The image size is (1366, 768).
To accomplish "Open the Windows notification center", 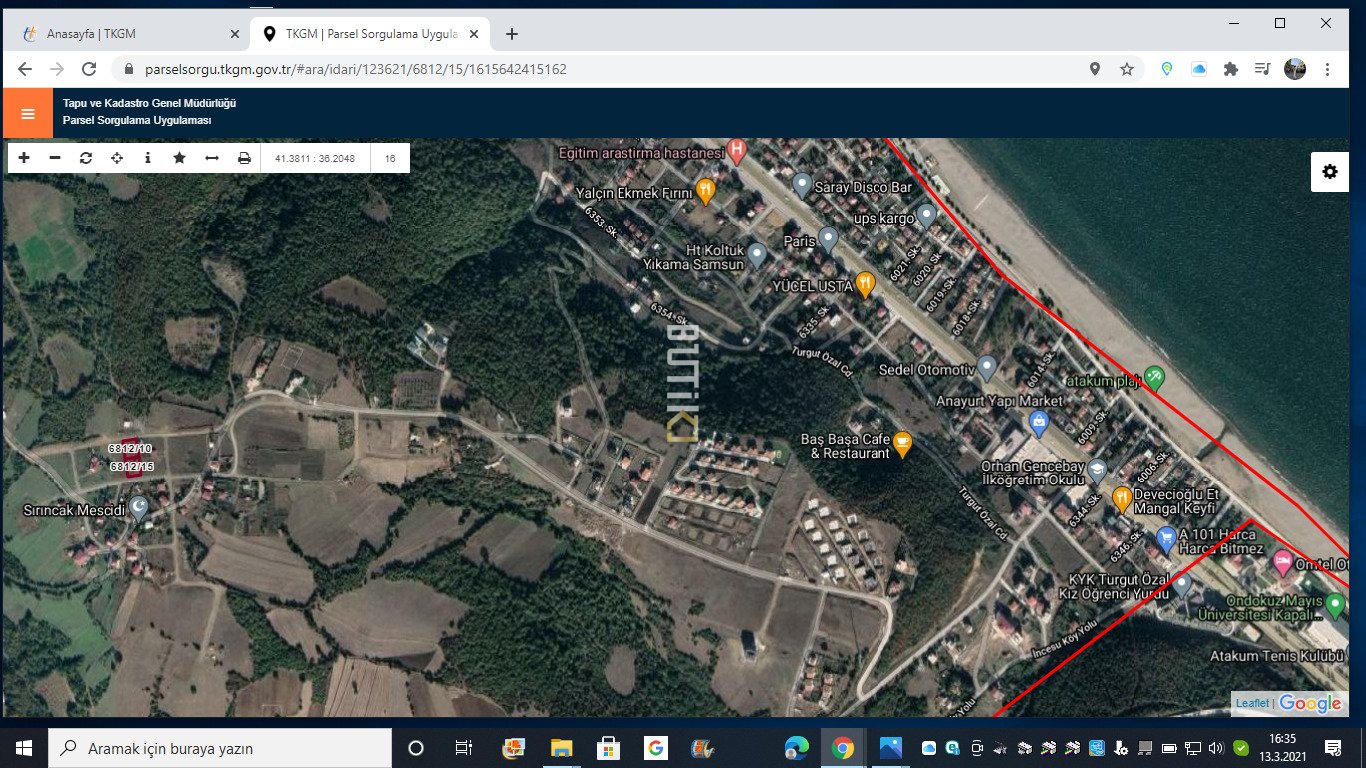I will (1333, 747).
